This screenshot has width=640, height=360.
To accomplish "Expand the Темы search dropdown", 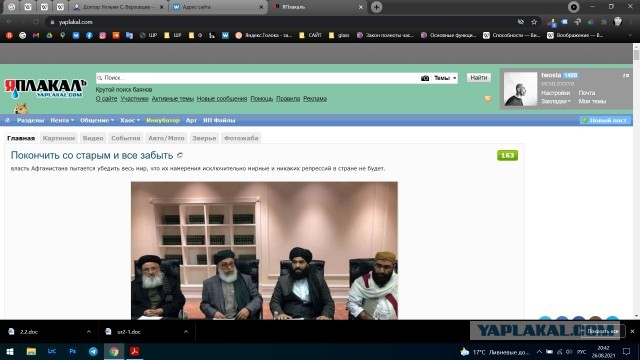I will pos(445,78).
